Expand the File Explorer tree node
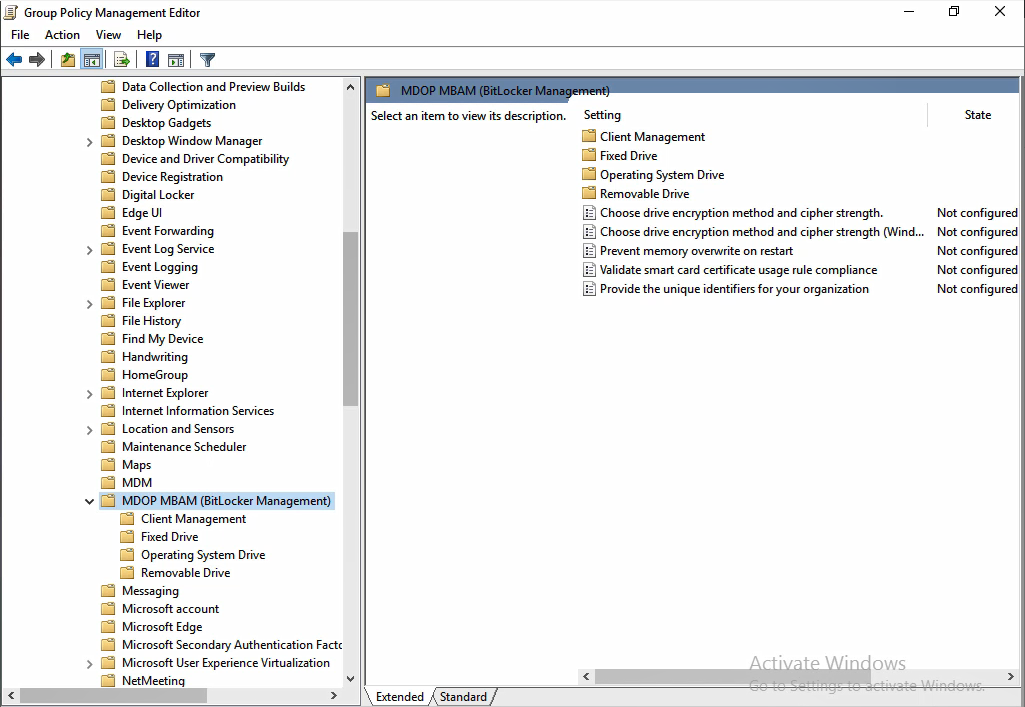Screen dimensions: 1025x707 (90, 304)
